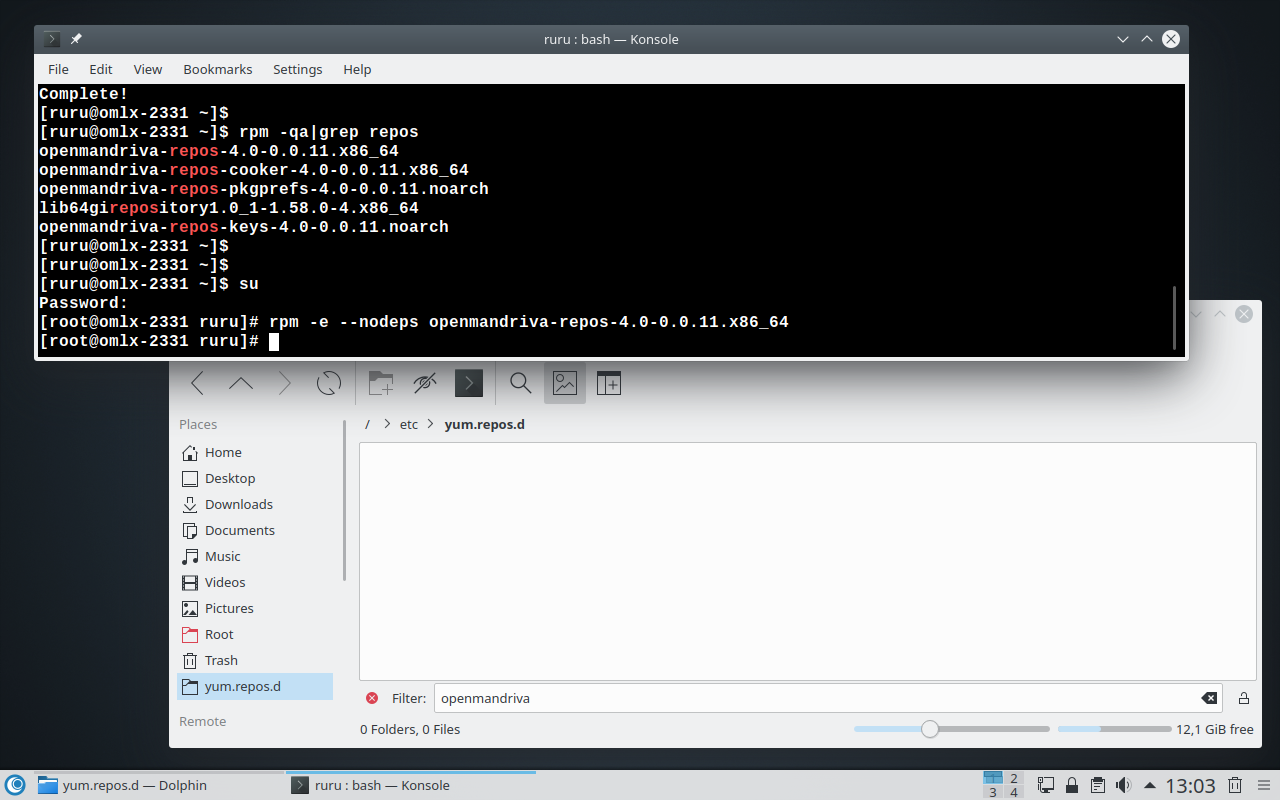The width and height of the screenshot is (1280, 800).
Task: Click the Konsole terminal scrollbar
Action: pyautogui.click(x=1176, y=318)
